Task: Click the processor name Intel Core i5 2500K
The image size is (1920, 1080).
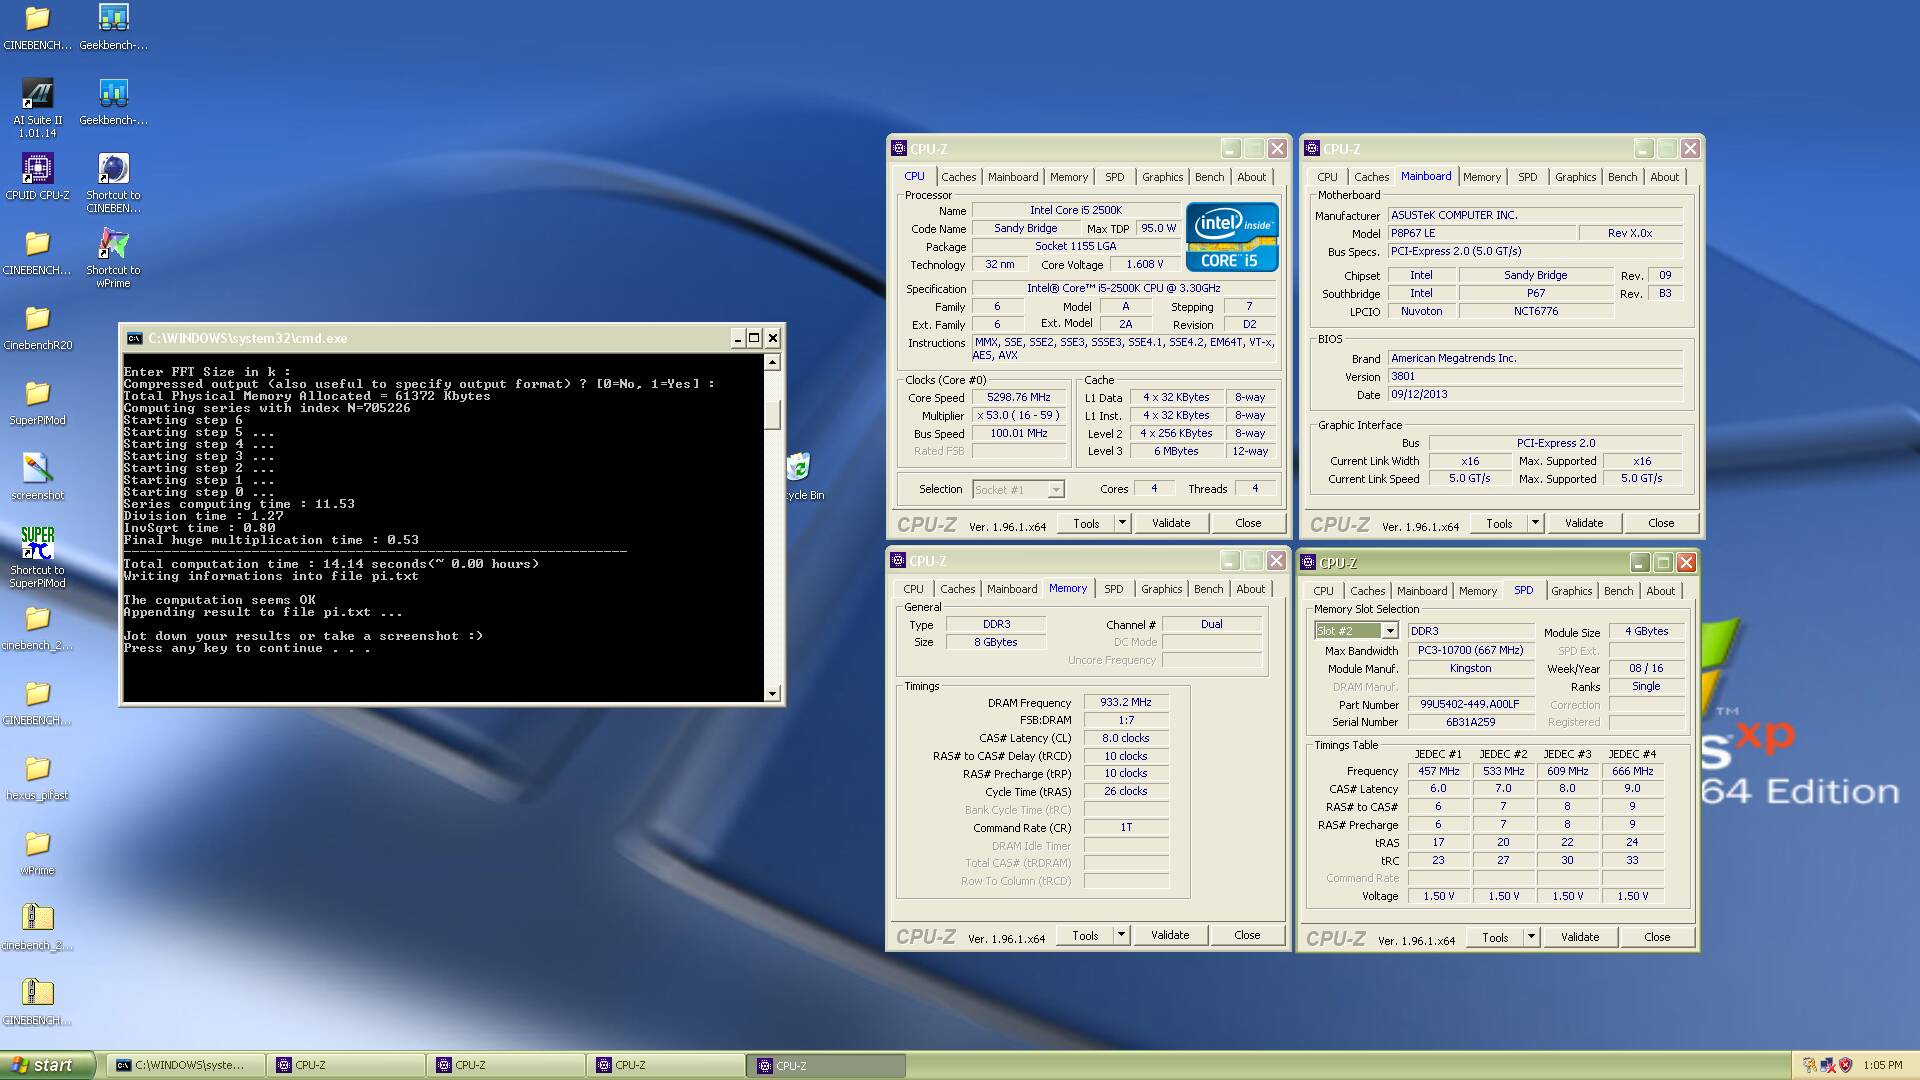Action: point(1076,210)
